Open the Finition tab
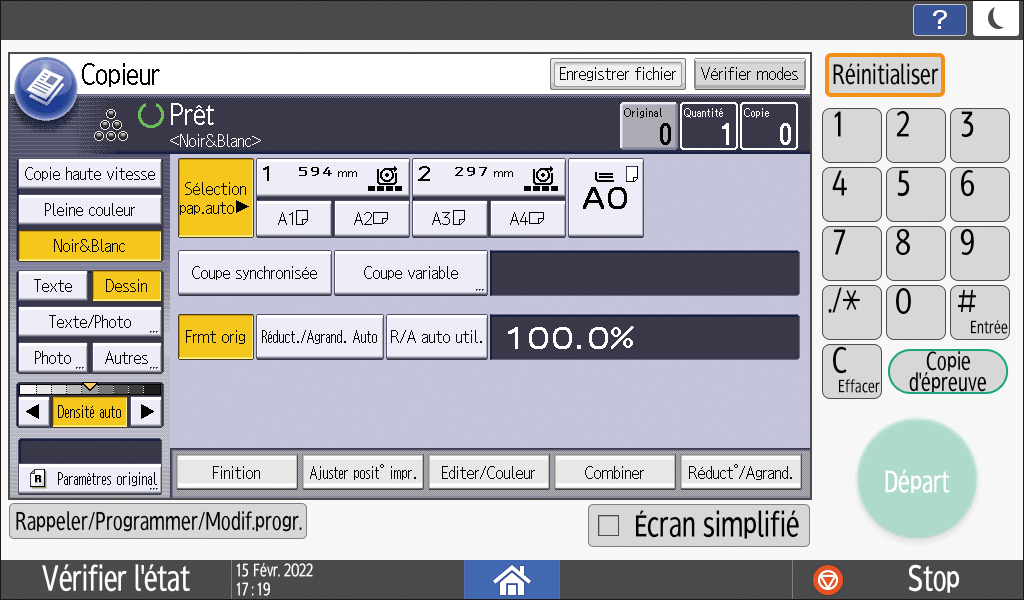 236,473
